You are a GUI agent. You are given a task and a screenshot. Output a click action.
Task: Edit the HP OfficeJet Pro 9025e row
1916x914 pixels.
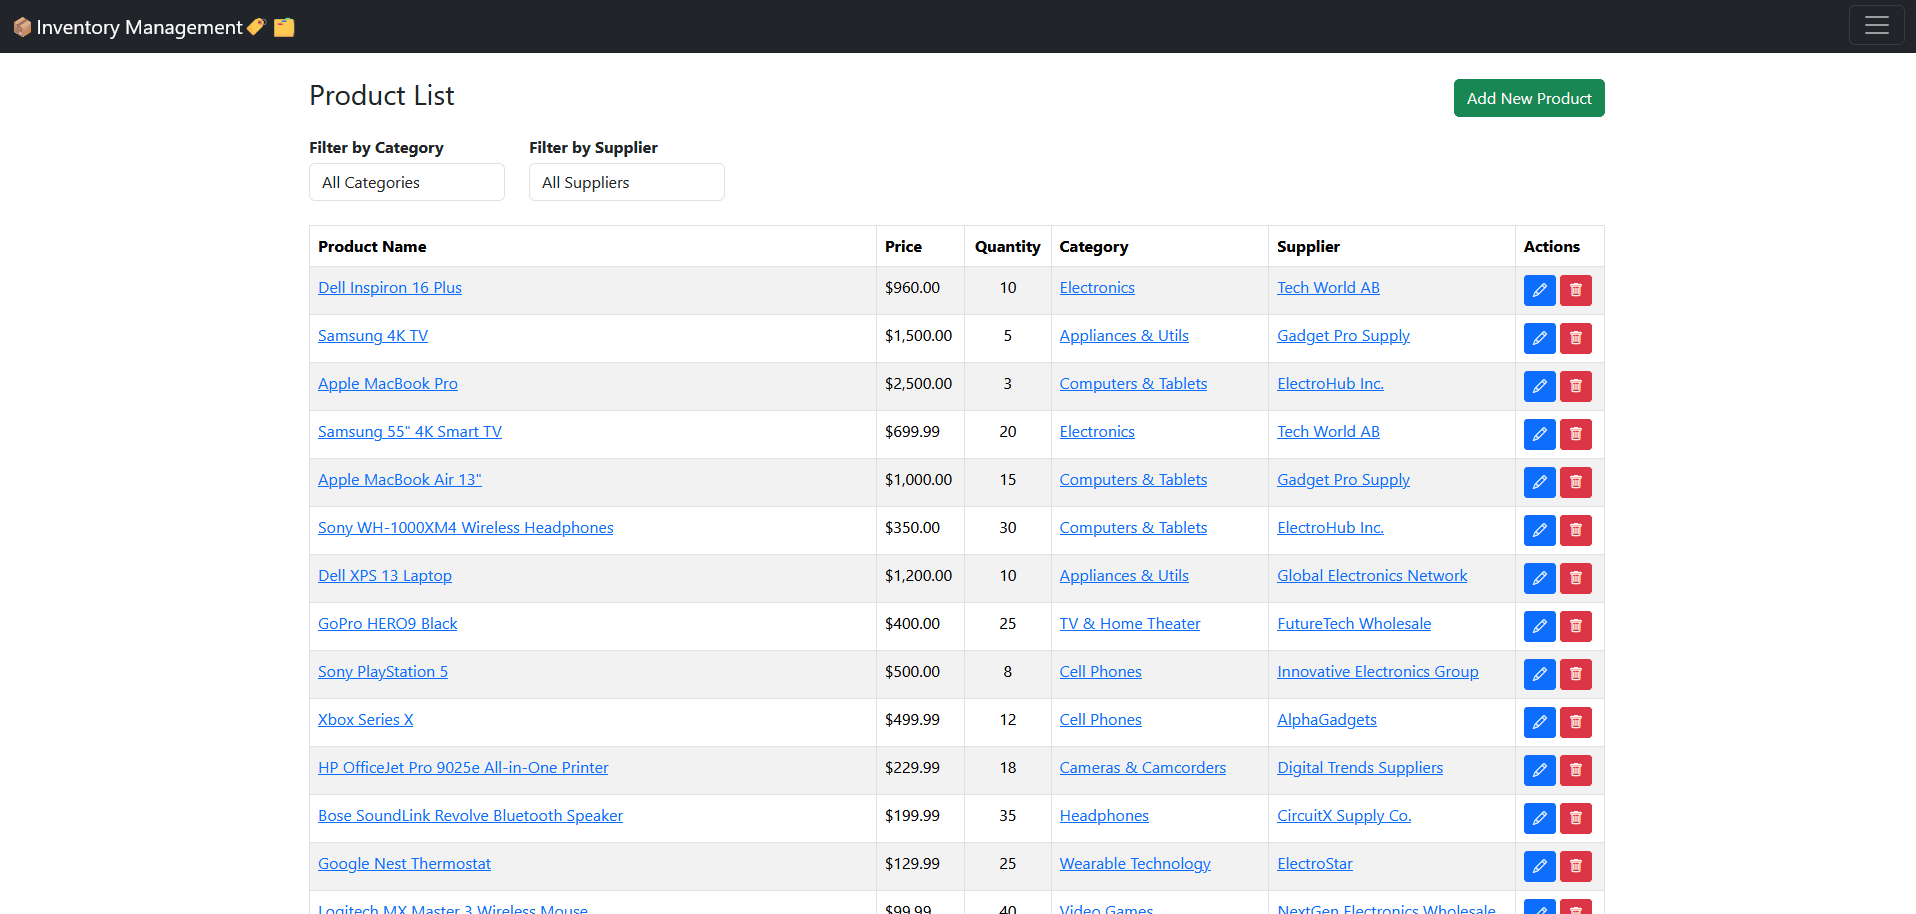click(x=1539, y=770)
